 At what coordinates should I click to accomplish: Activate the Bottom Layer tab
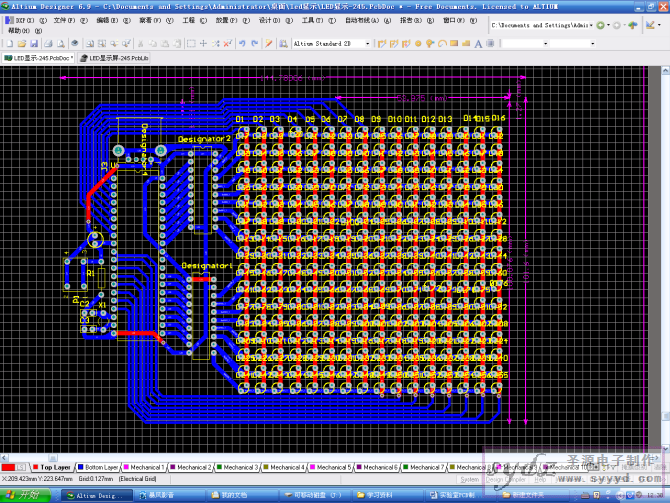point(98,468)
